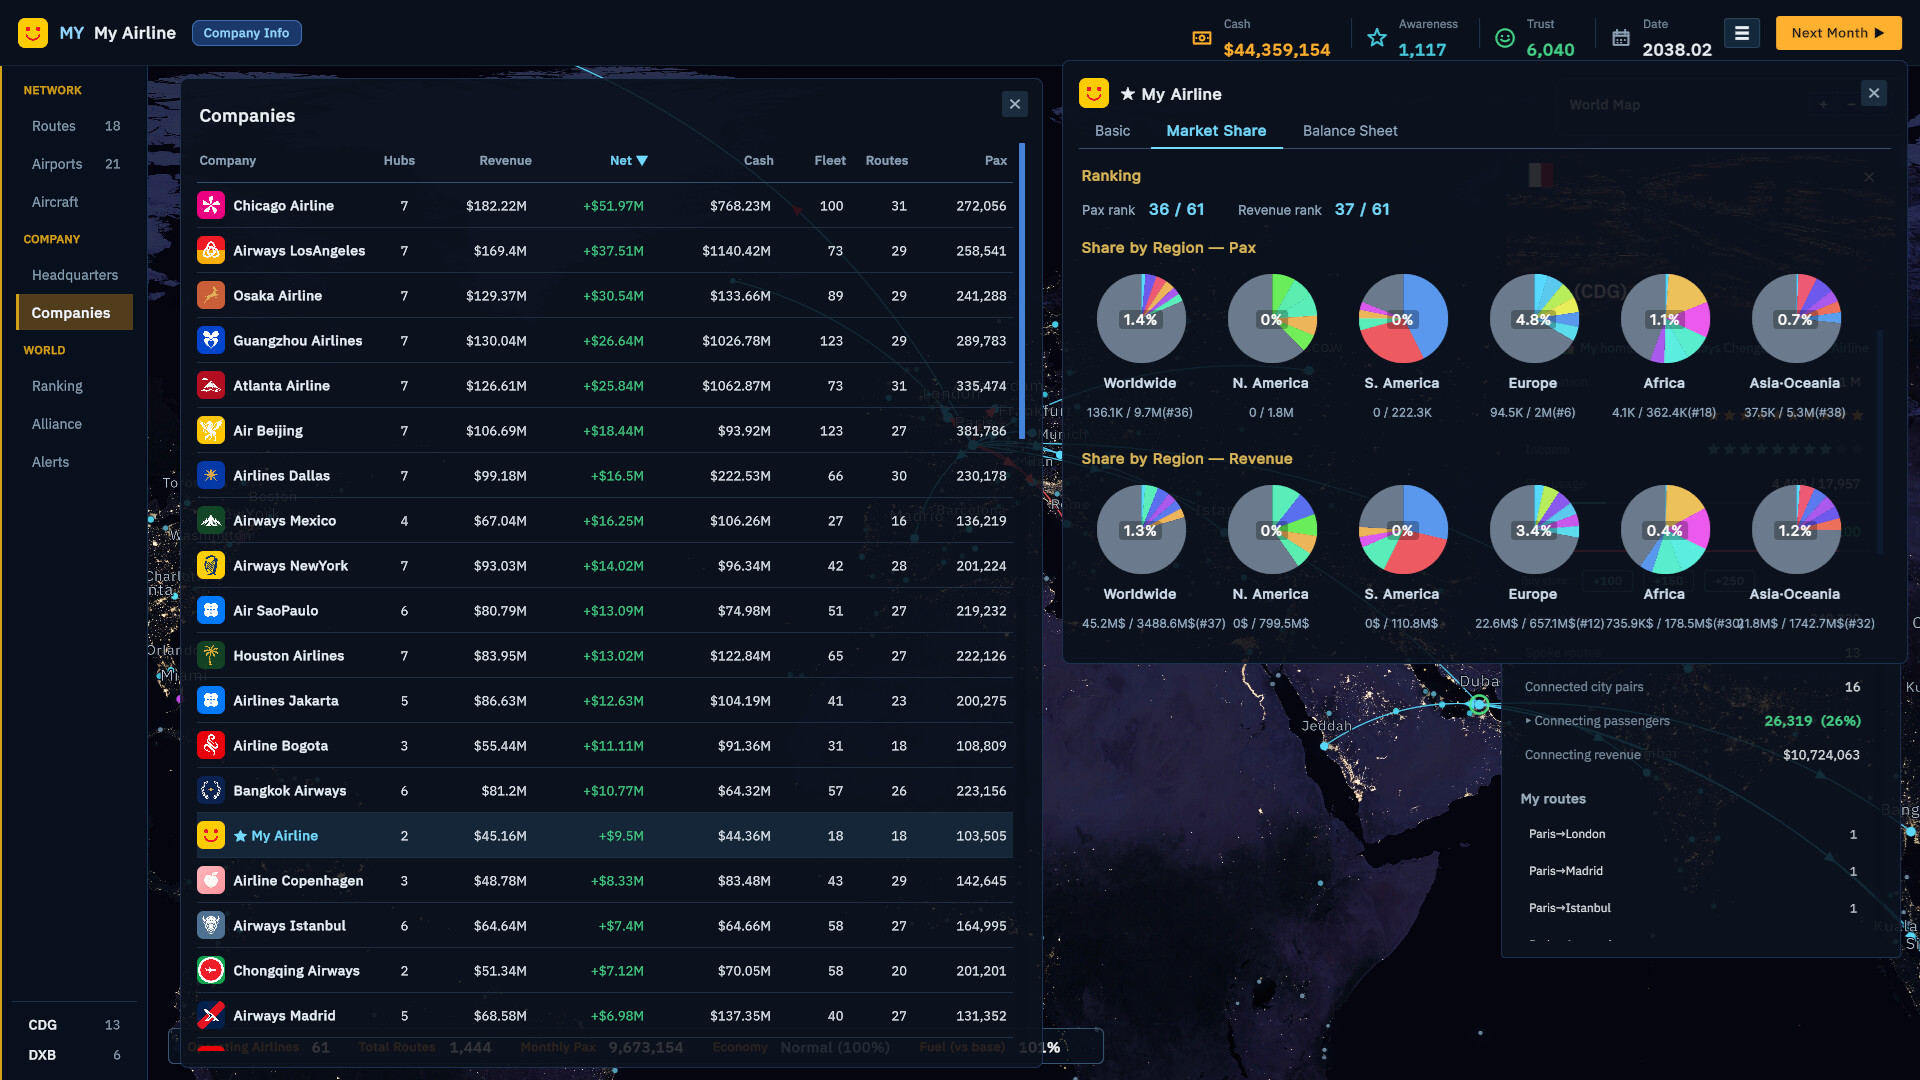
Task: Click the Trust smiley face icon
Action: 1505,38
